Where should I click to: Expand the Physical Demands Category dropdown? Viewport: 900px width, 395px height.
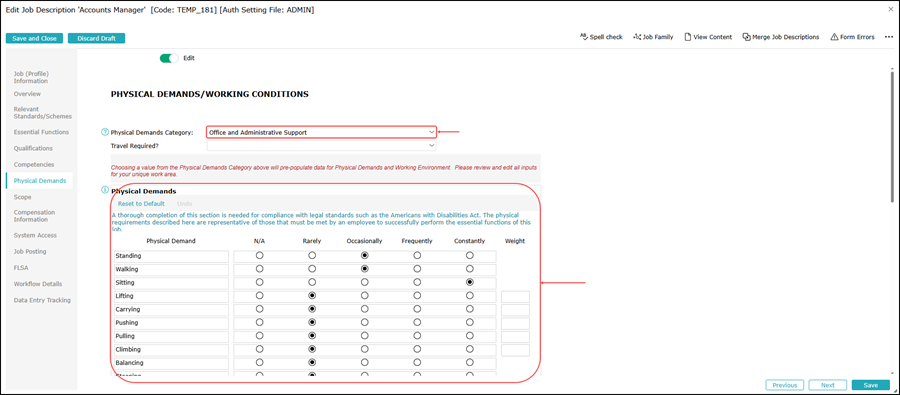point(321,132)
